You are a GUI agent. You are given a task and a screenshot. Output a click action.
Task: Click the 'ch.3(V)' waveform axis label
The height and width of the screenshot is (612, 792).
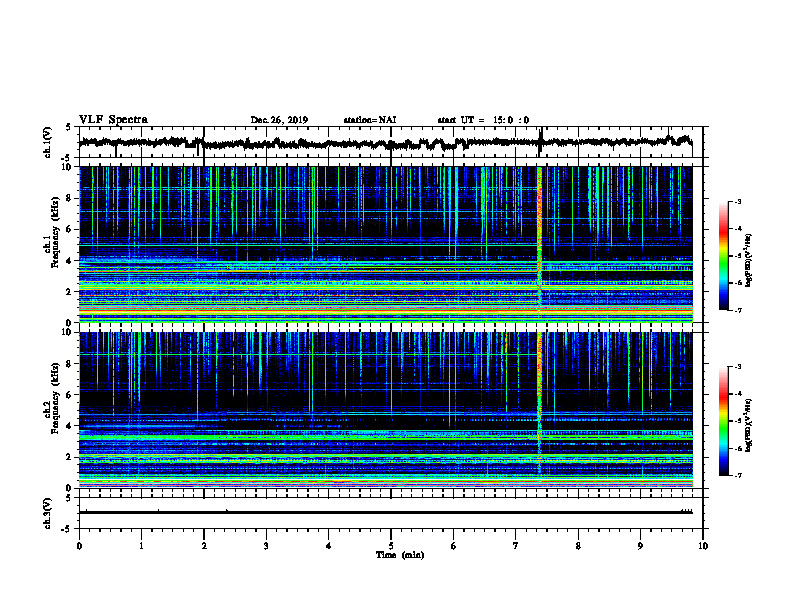coord(48,514)
